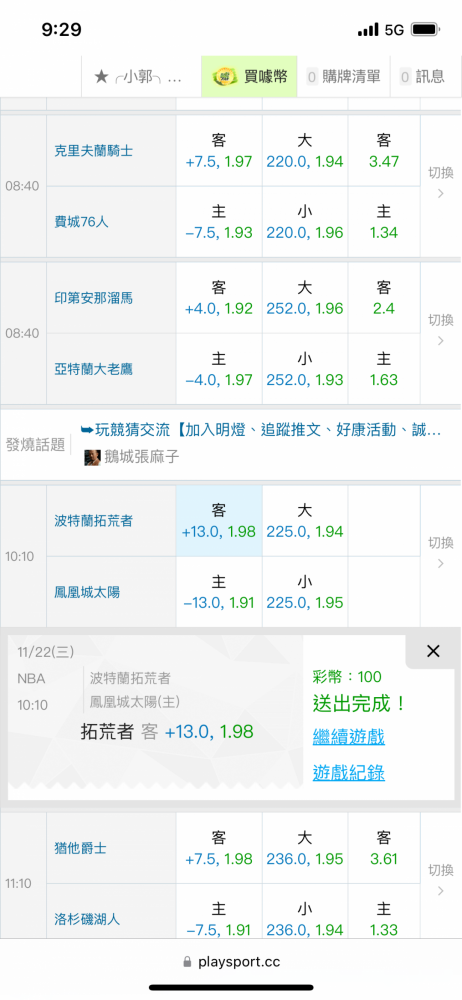
Task: Open the 購牌清單 tab
Action: 343,77
